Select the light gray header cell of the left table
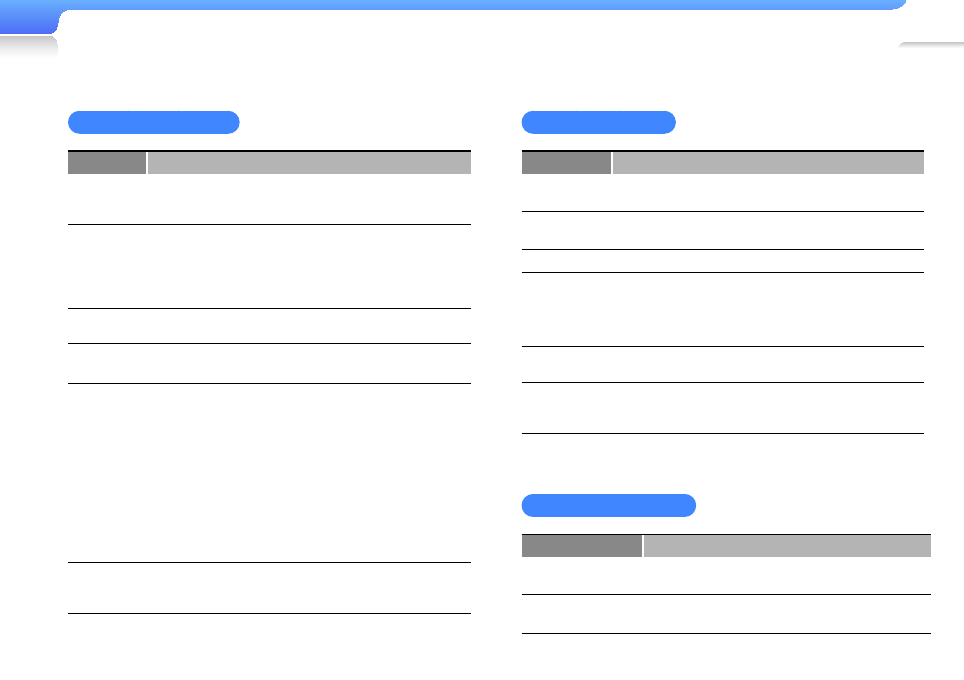 tap(309, 163)
